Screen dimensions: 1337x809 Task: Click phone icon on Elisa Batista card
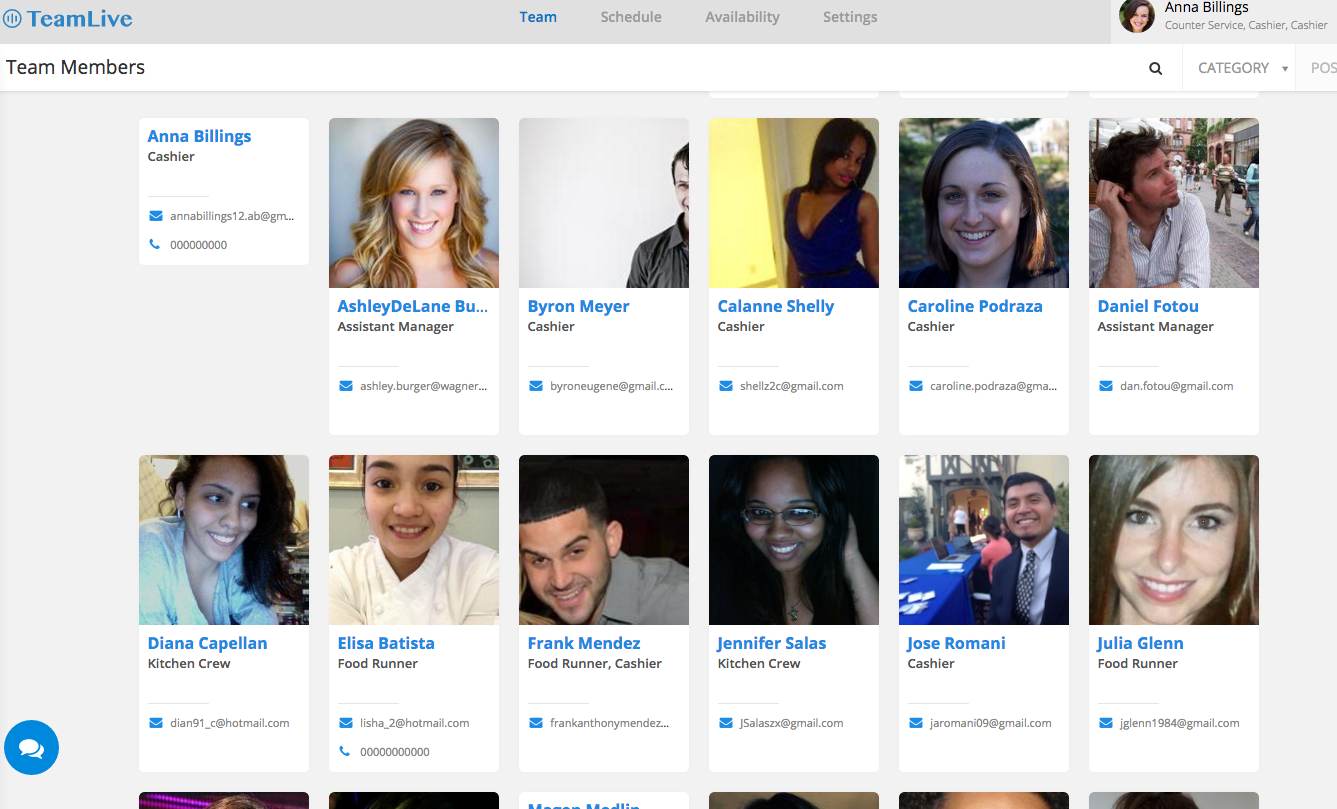pyautogui.click(x=344, y=751)
